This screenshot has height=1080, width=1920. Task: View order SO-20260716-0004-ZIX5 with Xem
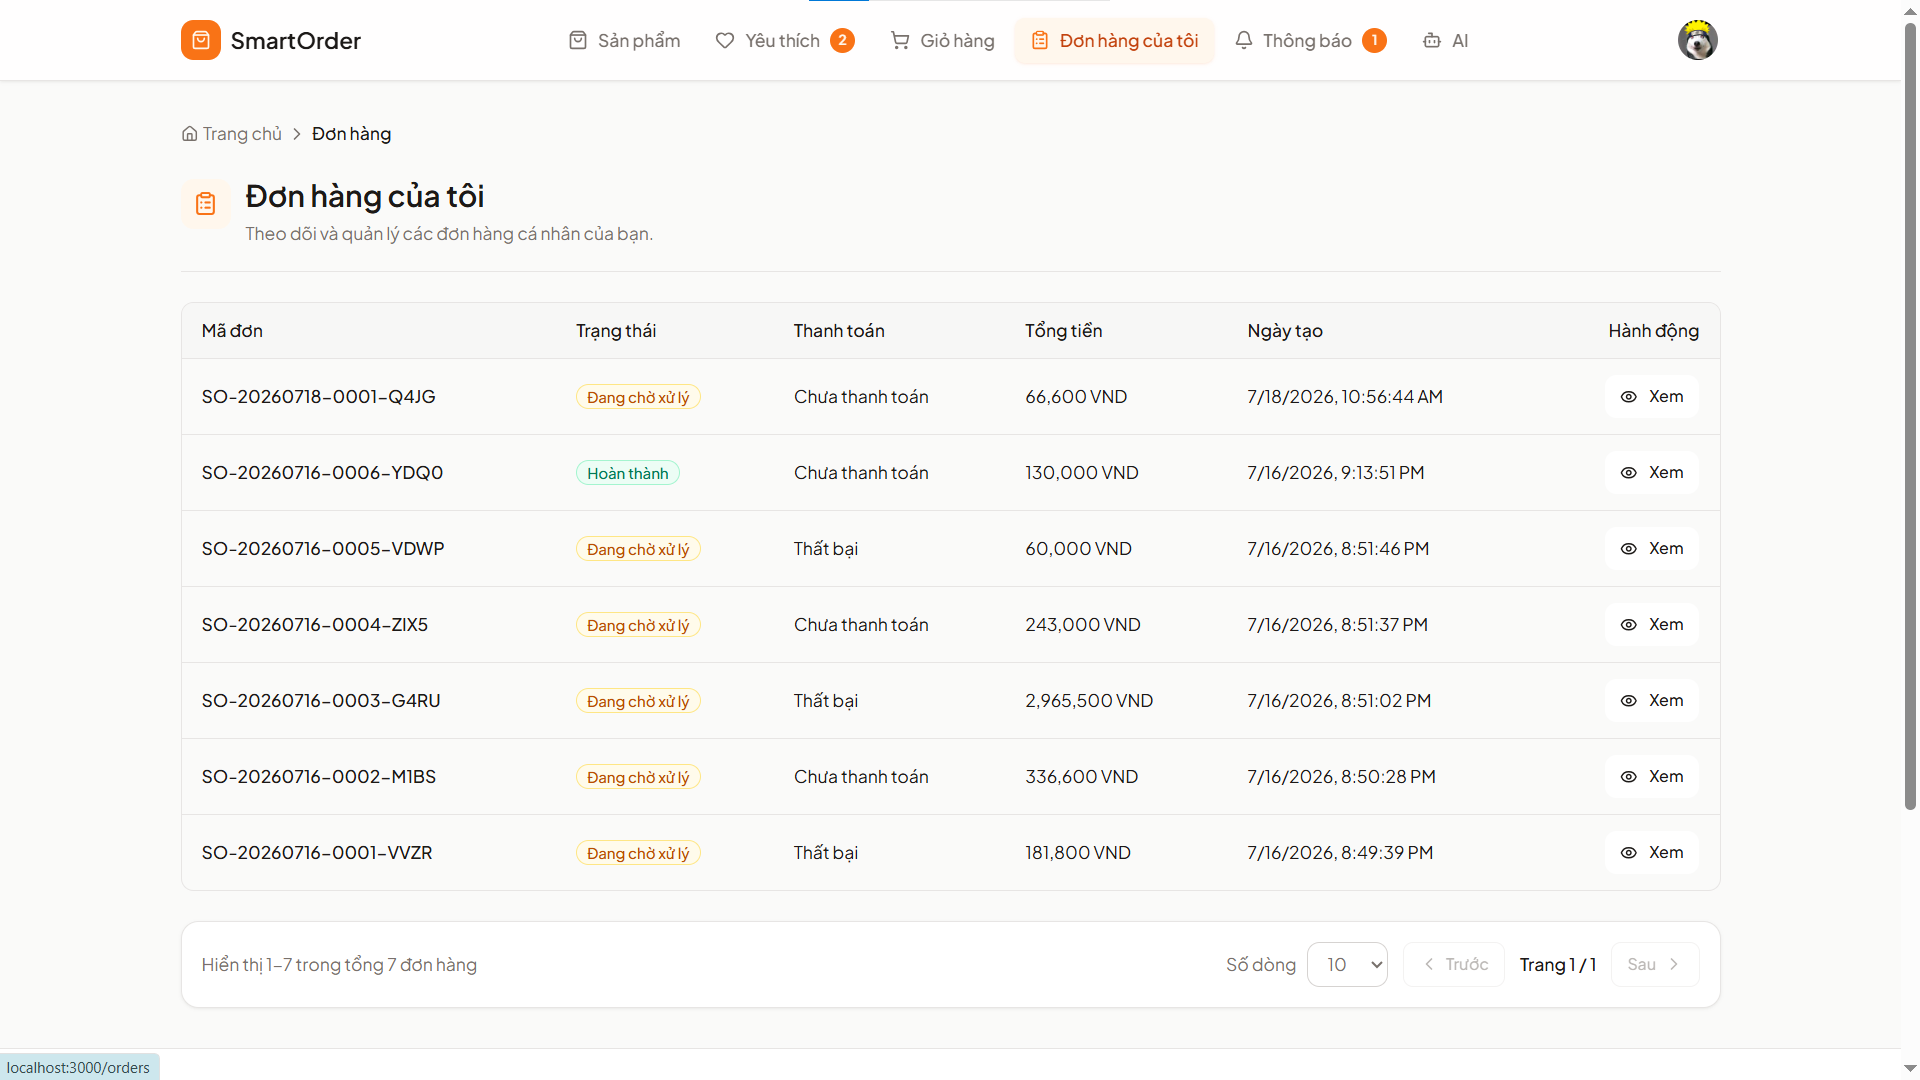pos(1652,625)
